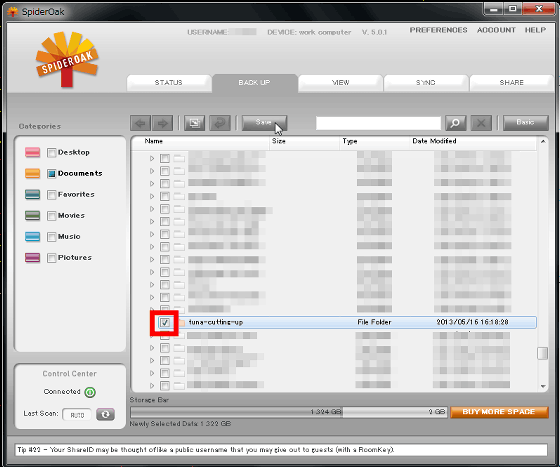Check the Music category checkbox
This screenshot has width=560, height=467.
52,237
